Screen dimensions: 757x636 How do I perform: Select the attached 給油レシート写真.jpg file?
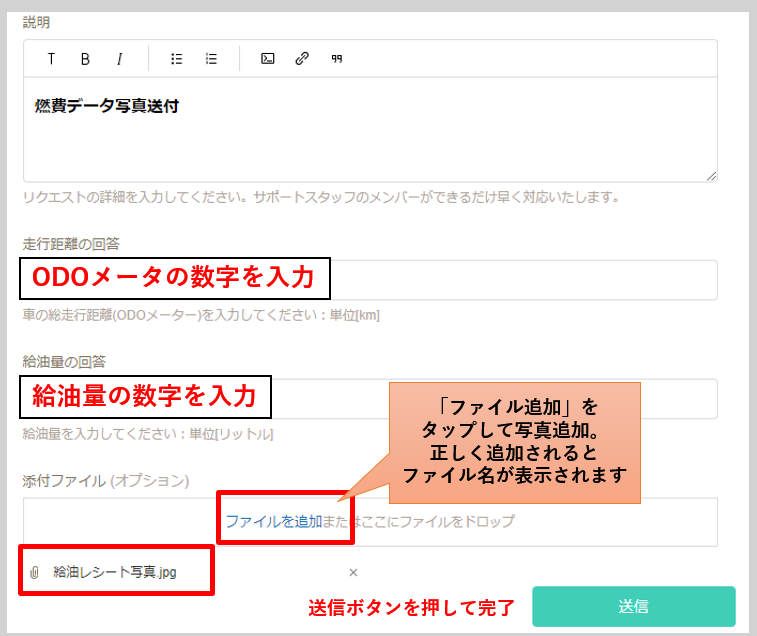click(x=115, y=572)
